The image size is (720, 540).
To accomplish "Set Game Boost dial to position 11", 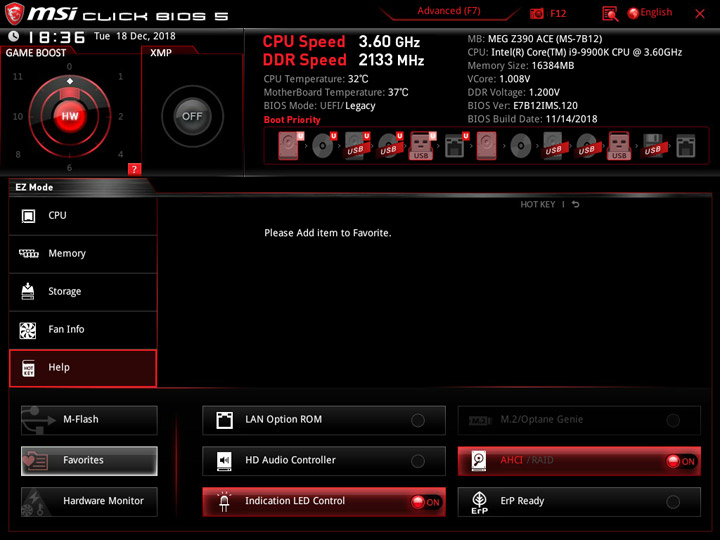I will (x=17, y=76).
